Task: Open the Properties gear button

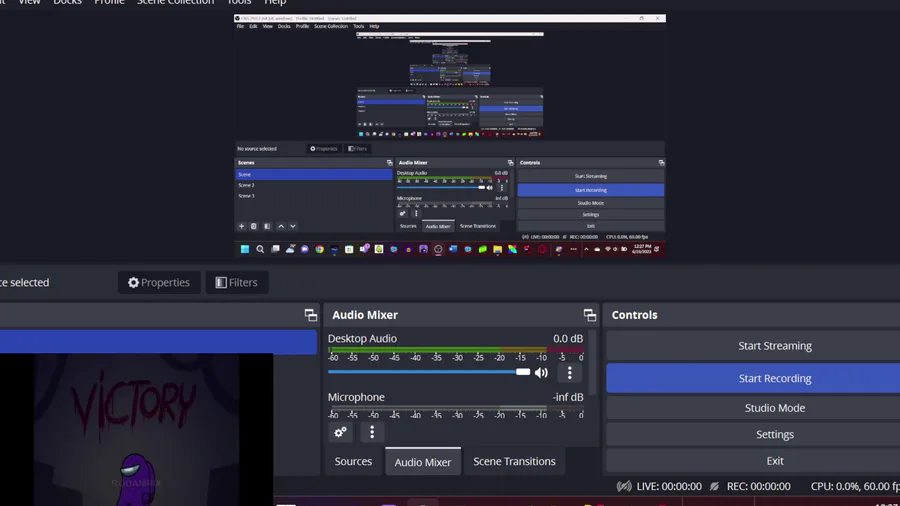Action: click(x=159, y=282)
